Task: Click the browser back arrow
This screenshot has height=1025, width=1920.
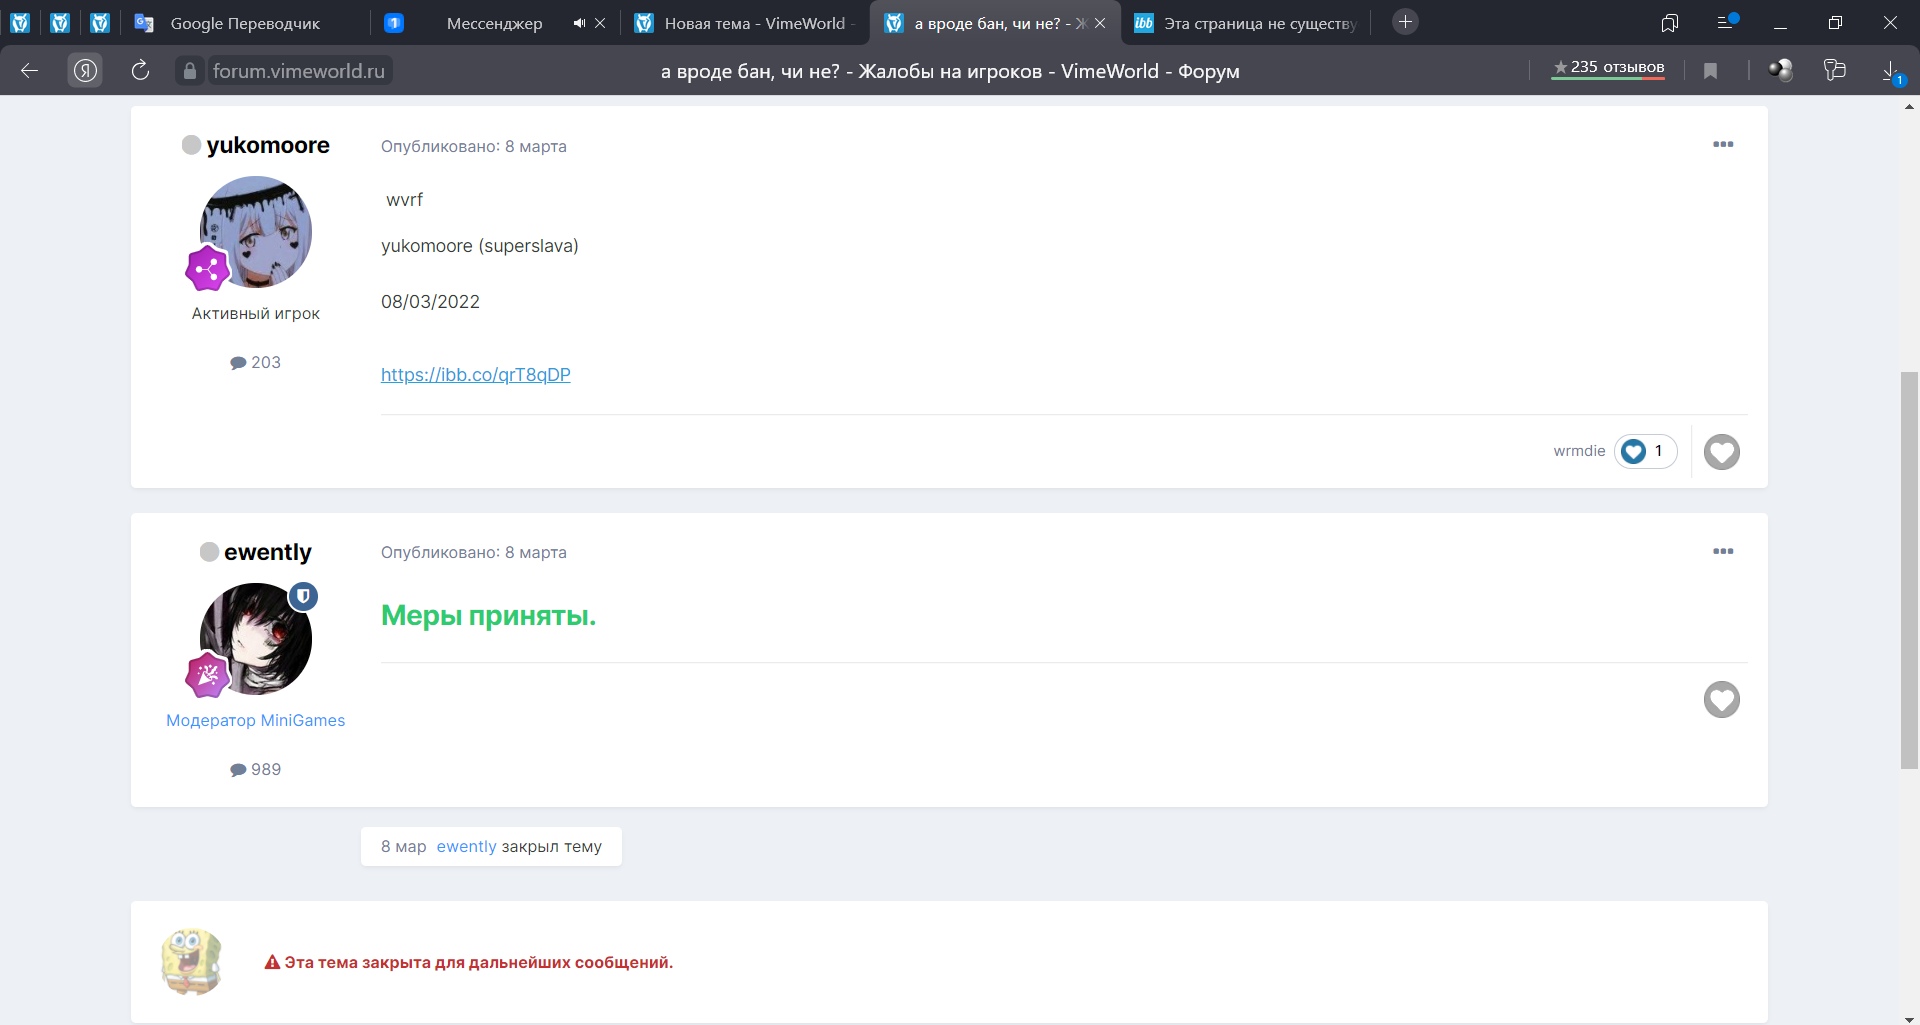Action: 30,70
